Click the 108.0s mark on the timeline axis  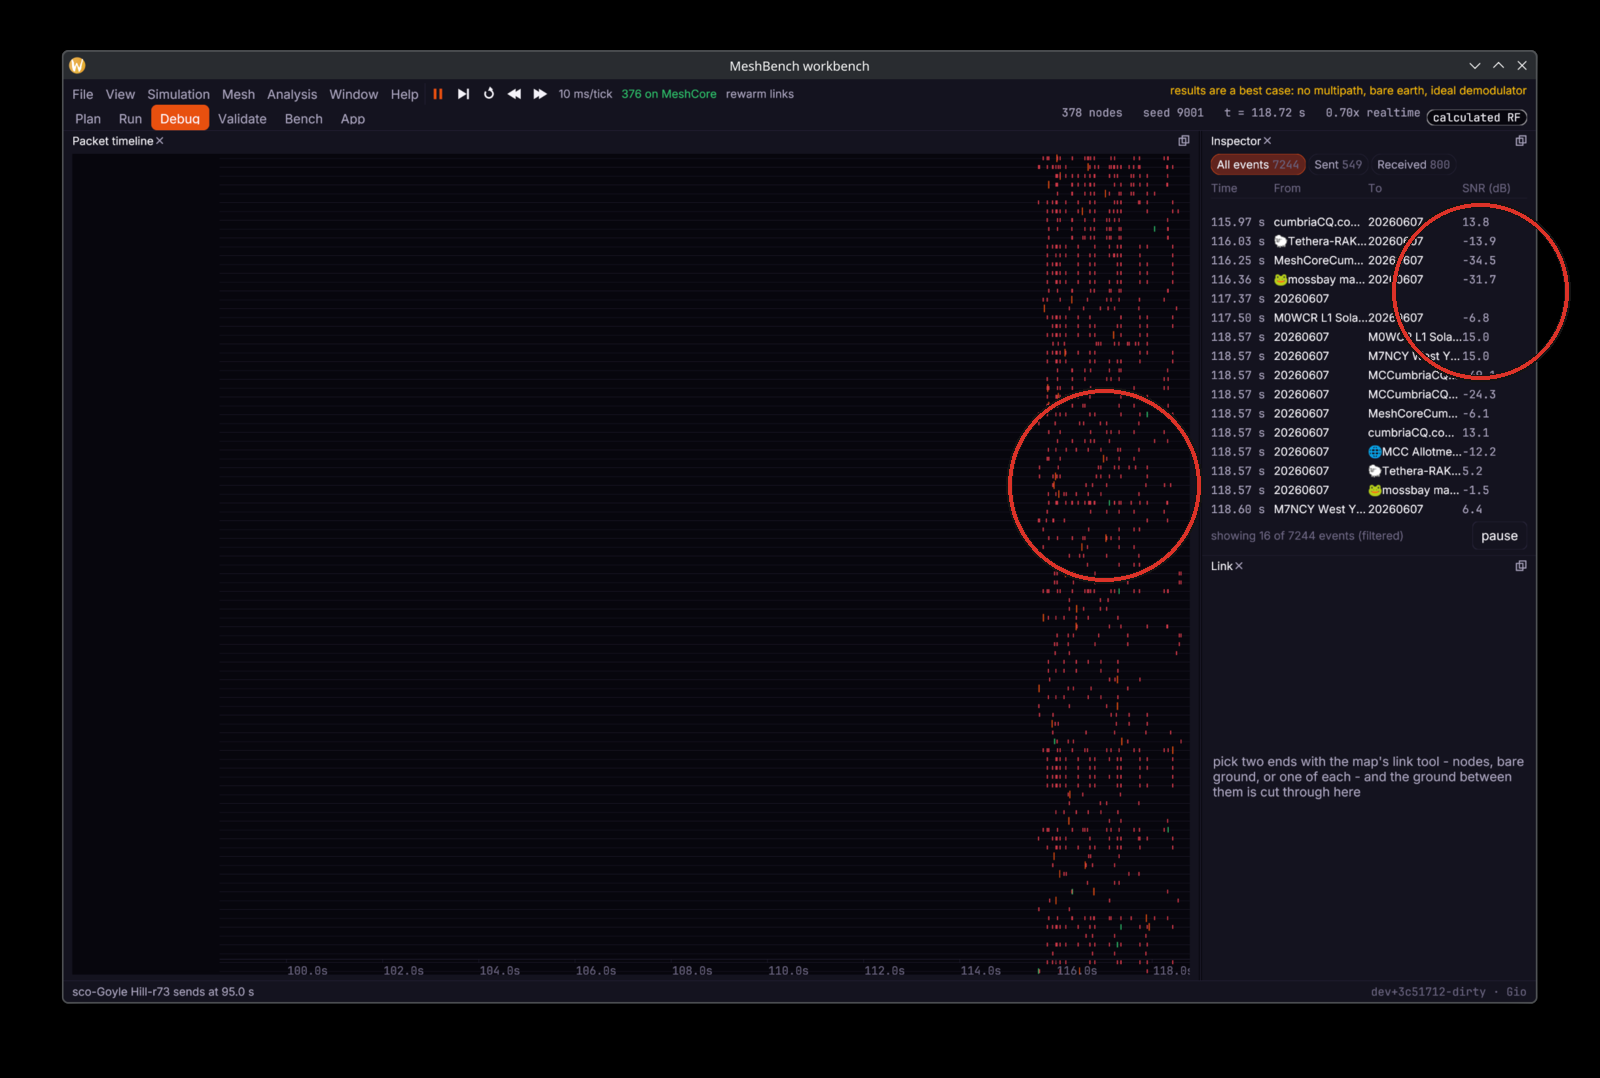coord(692,971)
